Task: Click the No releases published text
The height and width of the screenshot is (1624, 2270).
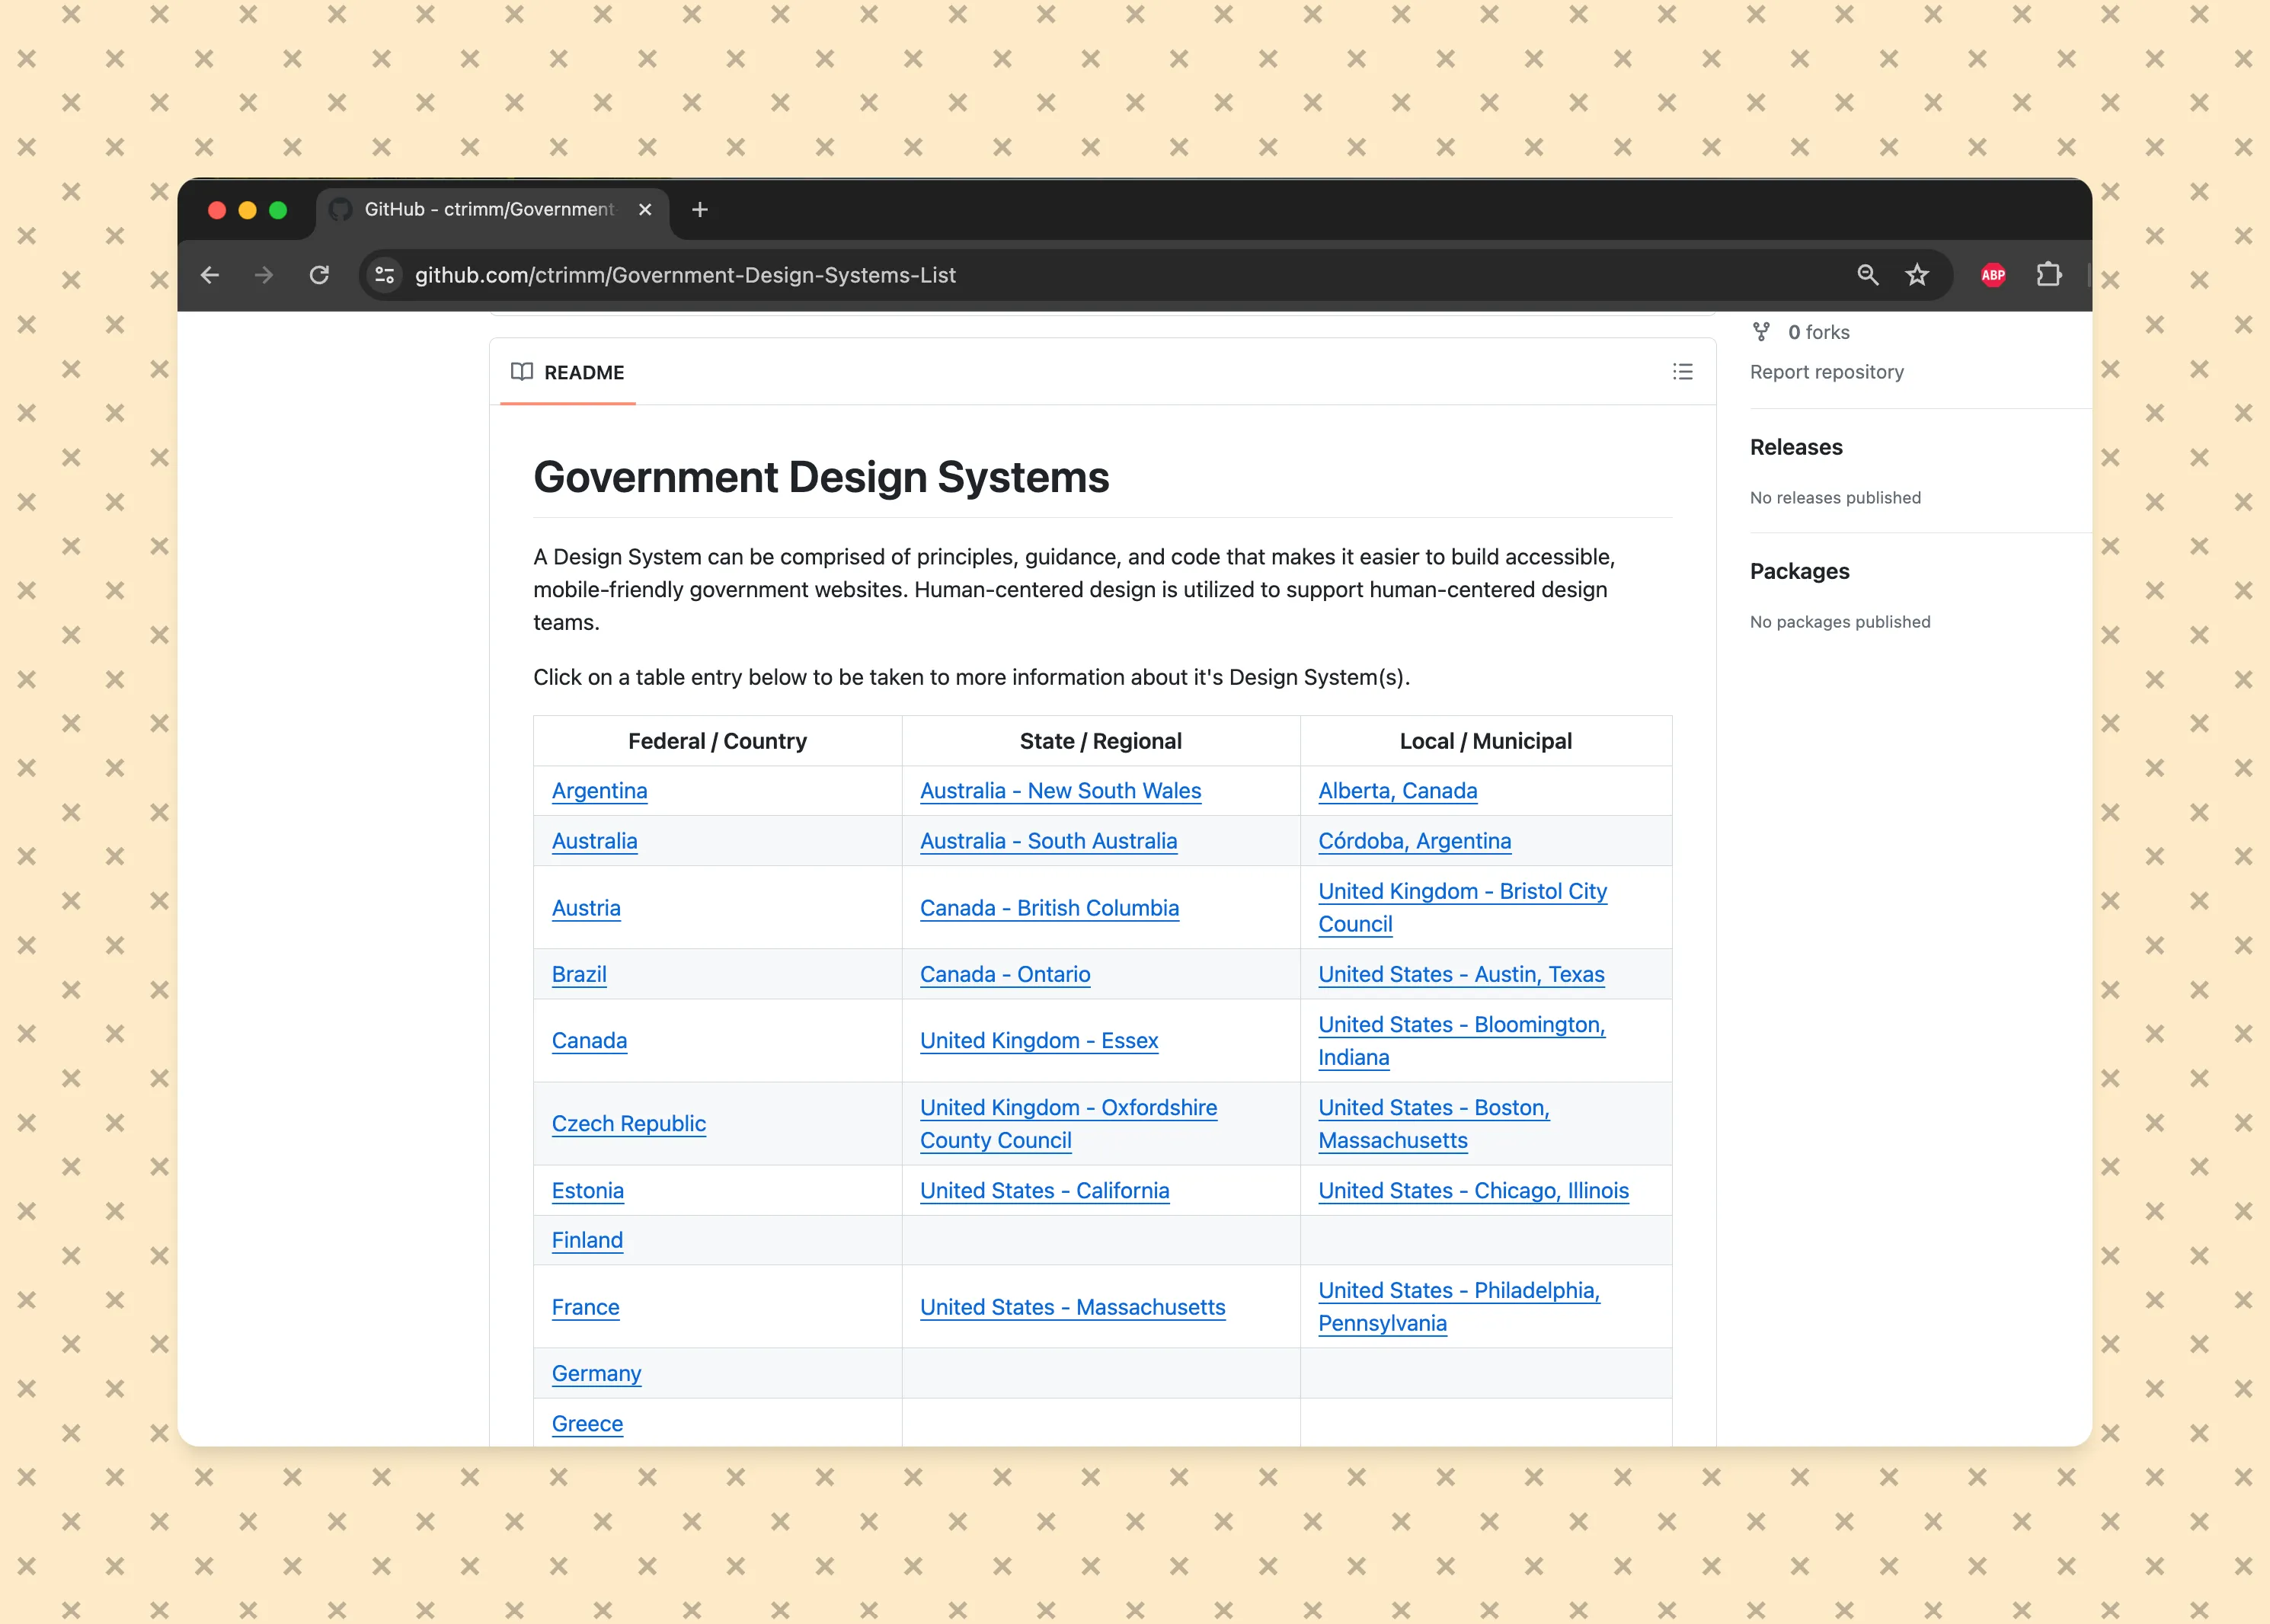Action: [x=1835, y=498]
